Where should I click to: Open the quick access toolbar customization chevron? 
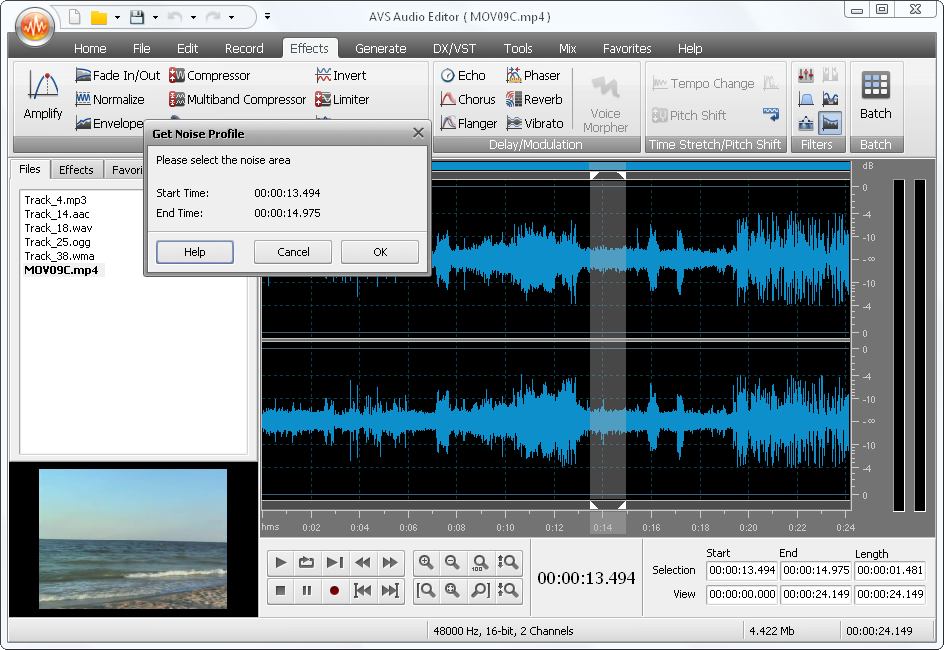coord(267,15)
